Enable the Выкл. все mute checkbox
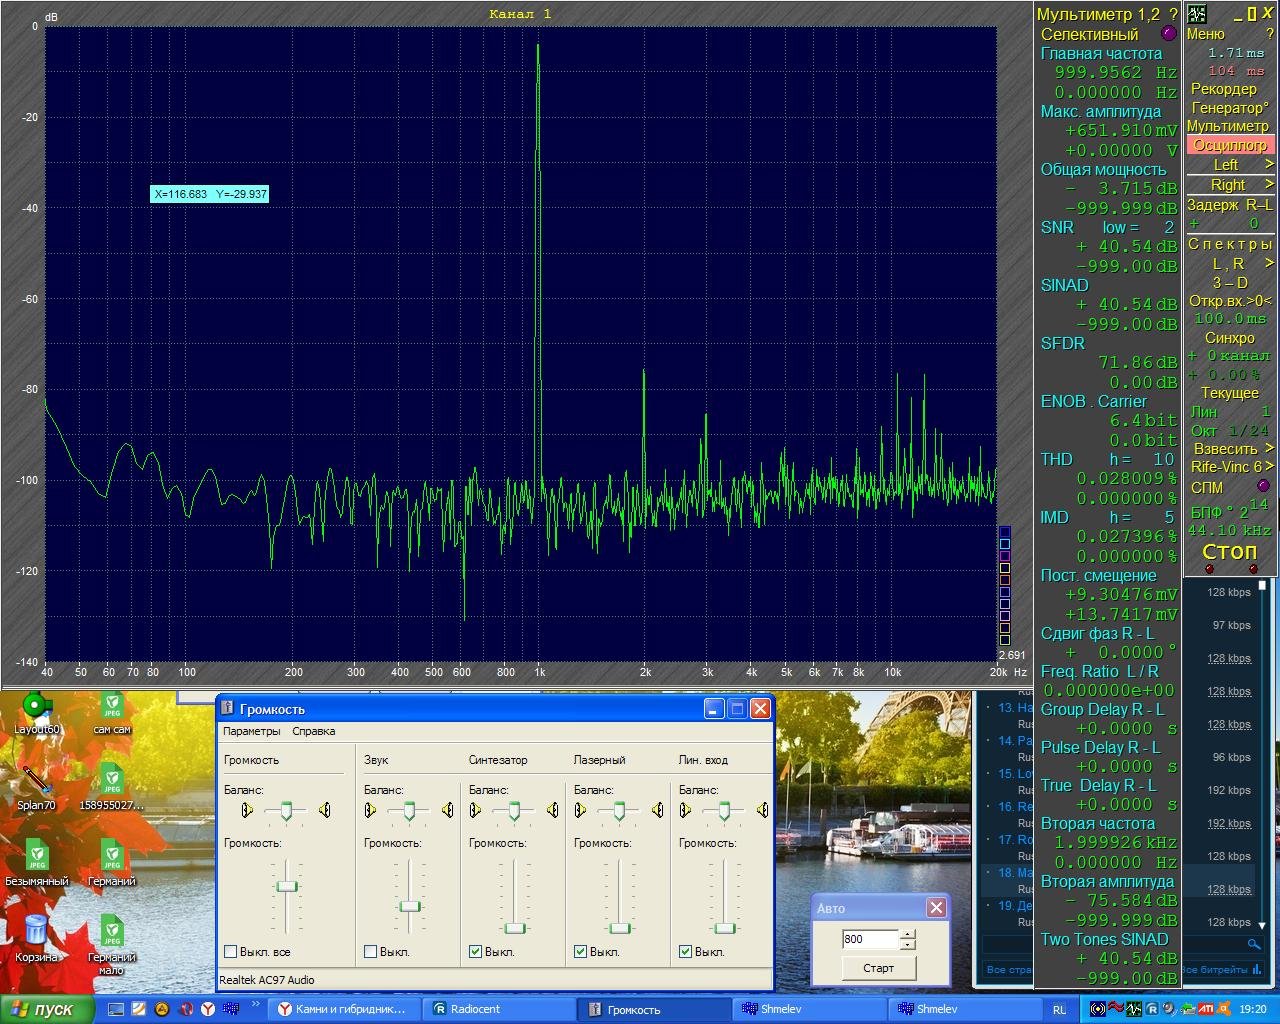Screen dimensions: 1280x1024 click(231, 952)
